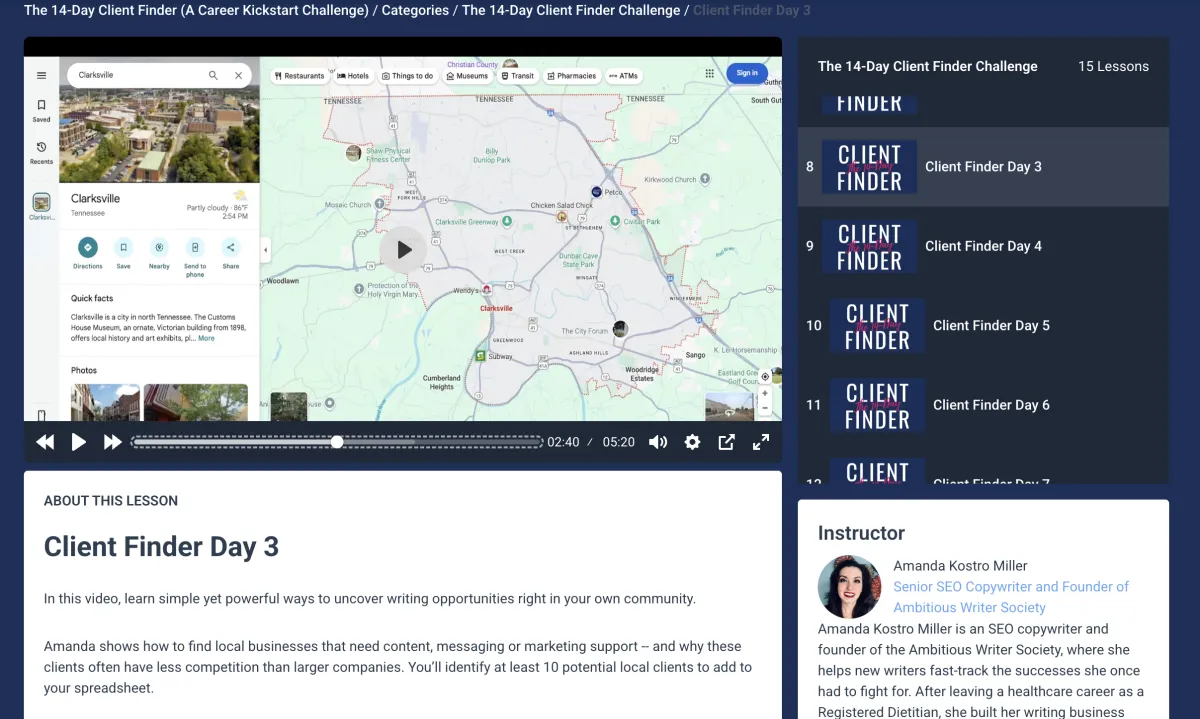Click the Nearby icon button
The image size is (1200, 719).
(x=159, y=248)
